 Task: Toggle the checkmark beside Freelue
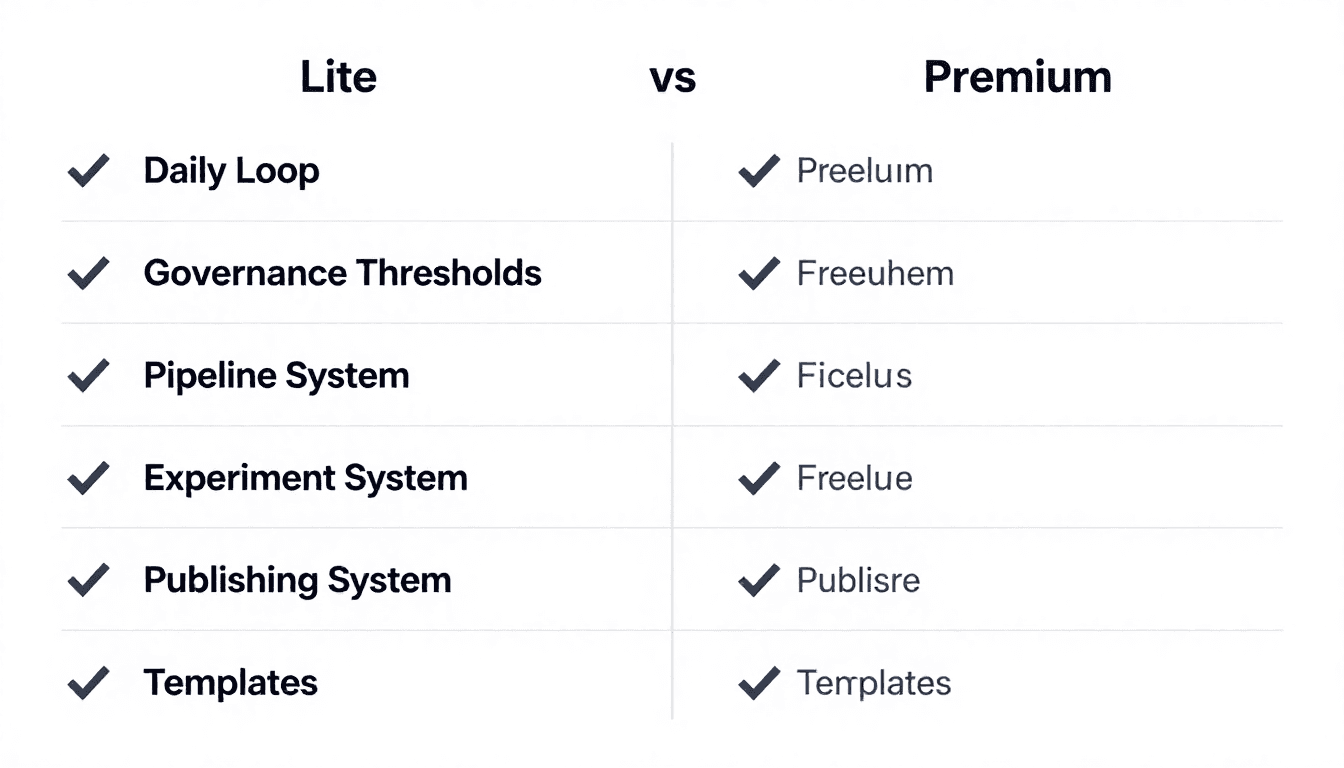click(758, 478)
